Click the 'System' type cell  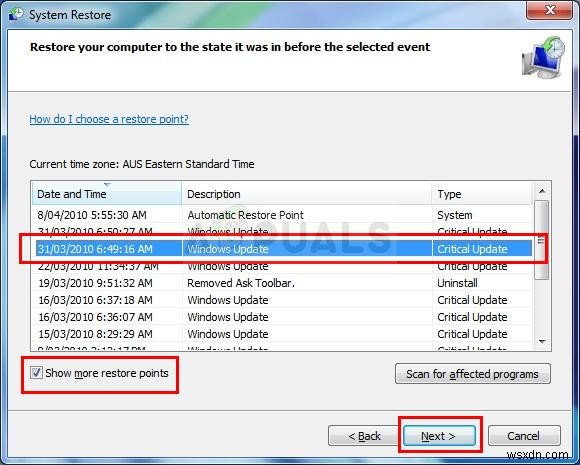click(455, 215)
